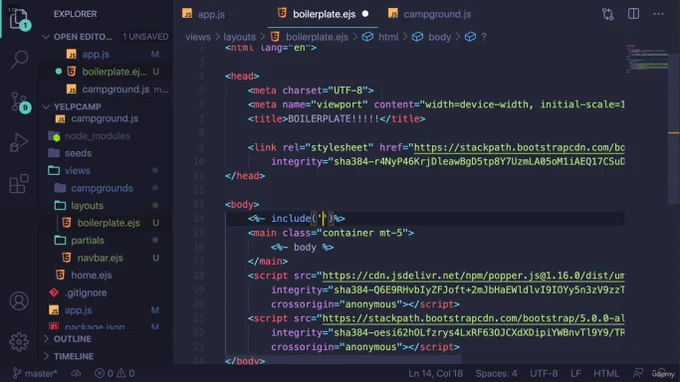
Task: Click the unsaved dot on boilerplate.ejs tab
Action: [365, 14]
